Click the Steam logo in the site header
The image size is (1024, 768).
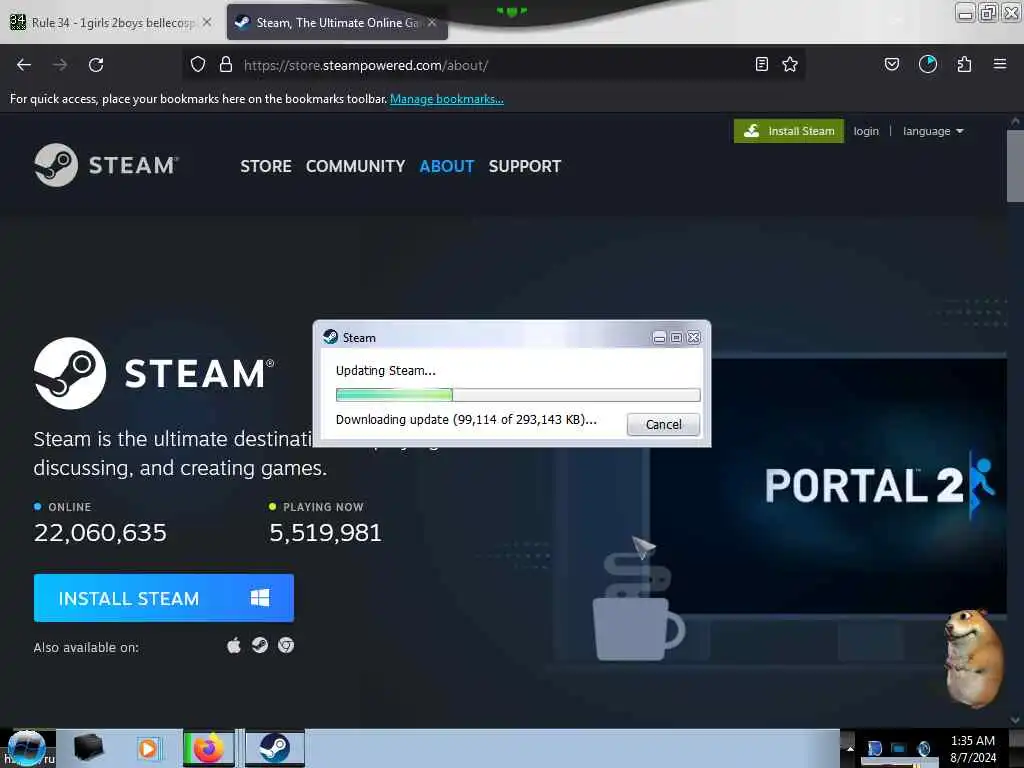(106, 165)
